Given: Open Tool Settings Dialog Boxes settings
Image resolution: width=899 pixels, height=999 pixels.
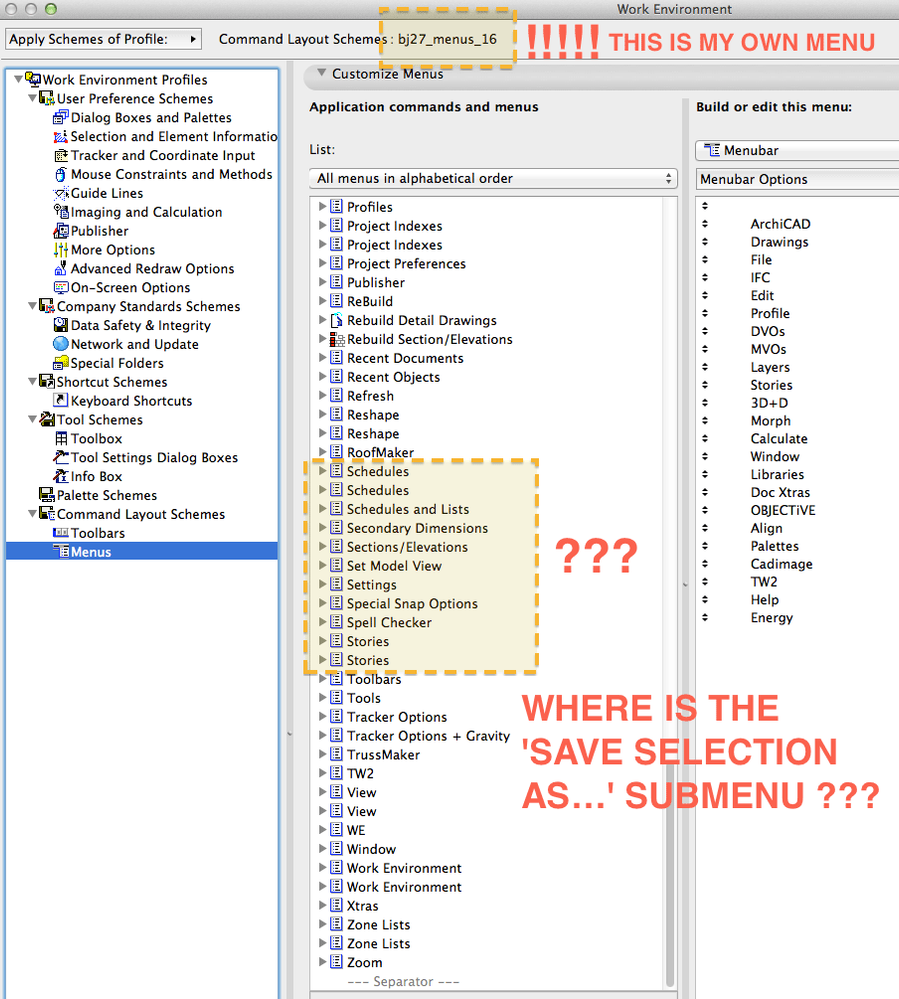Looking at the screenshot, I should pyautogui.click(x=60, y=457).
